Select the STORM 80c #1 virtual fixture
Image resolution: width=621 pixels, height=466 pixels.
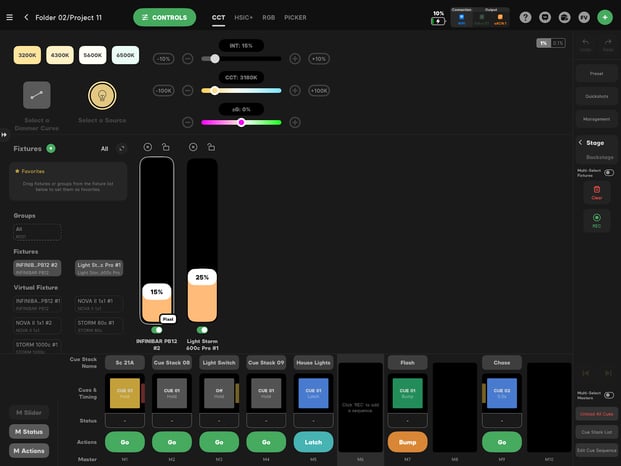(x=99, y=326)
